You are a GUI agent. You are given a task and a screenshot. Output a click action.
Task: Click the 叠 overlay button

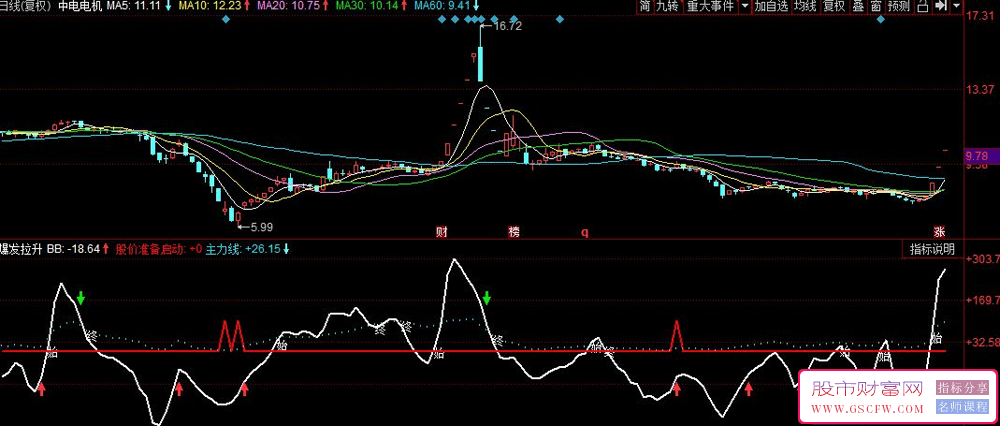coord(858,6)
